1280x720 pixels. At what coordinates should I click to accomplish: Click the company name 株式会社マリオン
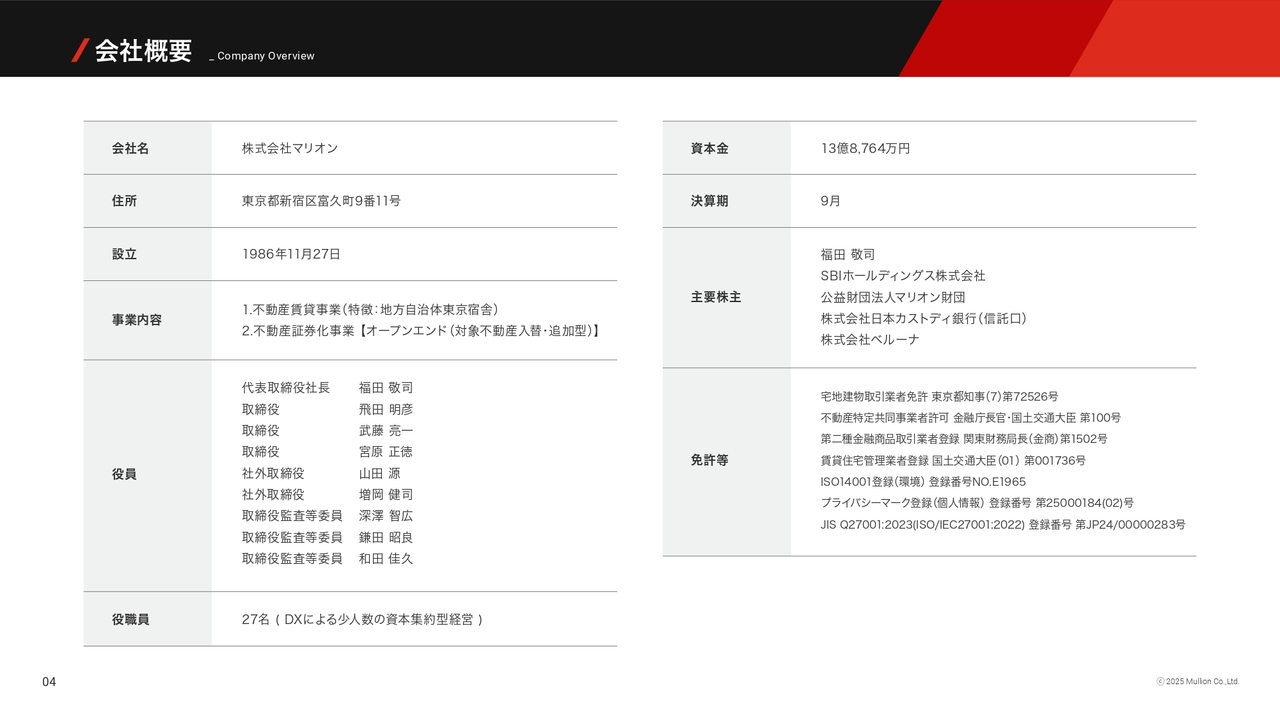[x=290, y=148]
